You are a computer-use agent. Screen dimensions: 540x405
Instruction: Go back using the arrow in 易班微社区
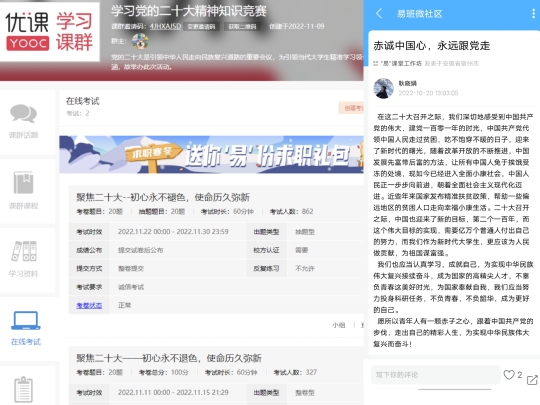(x=379, y=13)
